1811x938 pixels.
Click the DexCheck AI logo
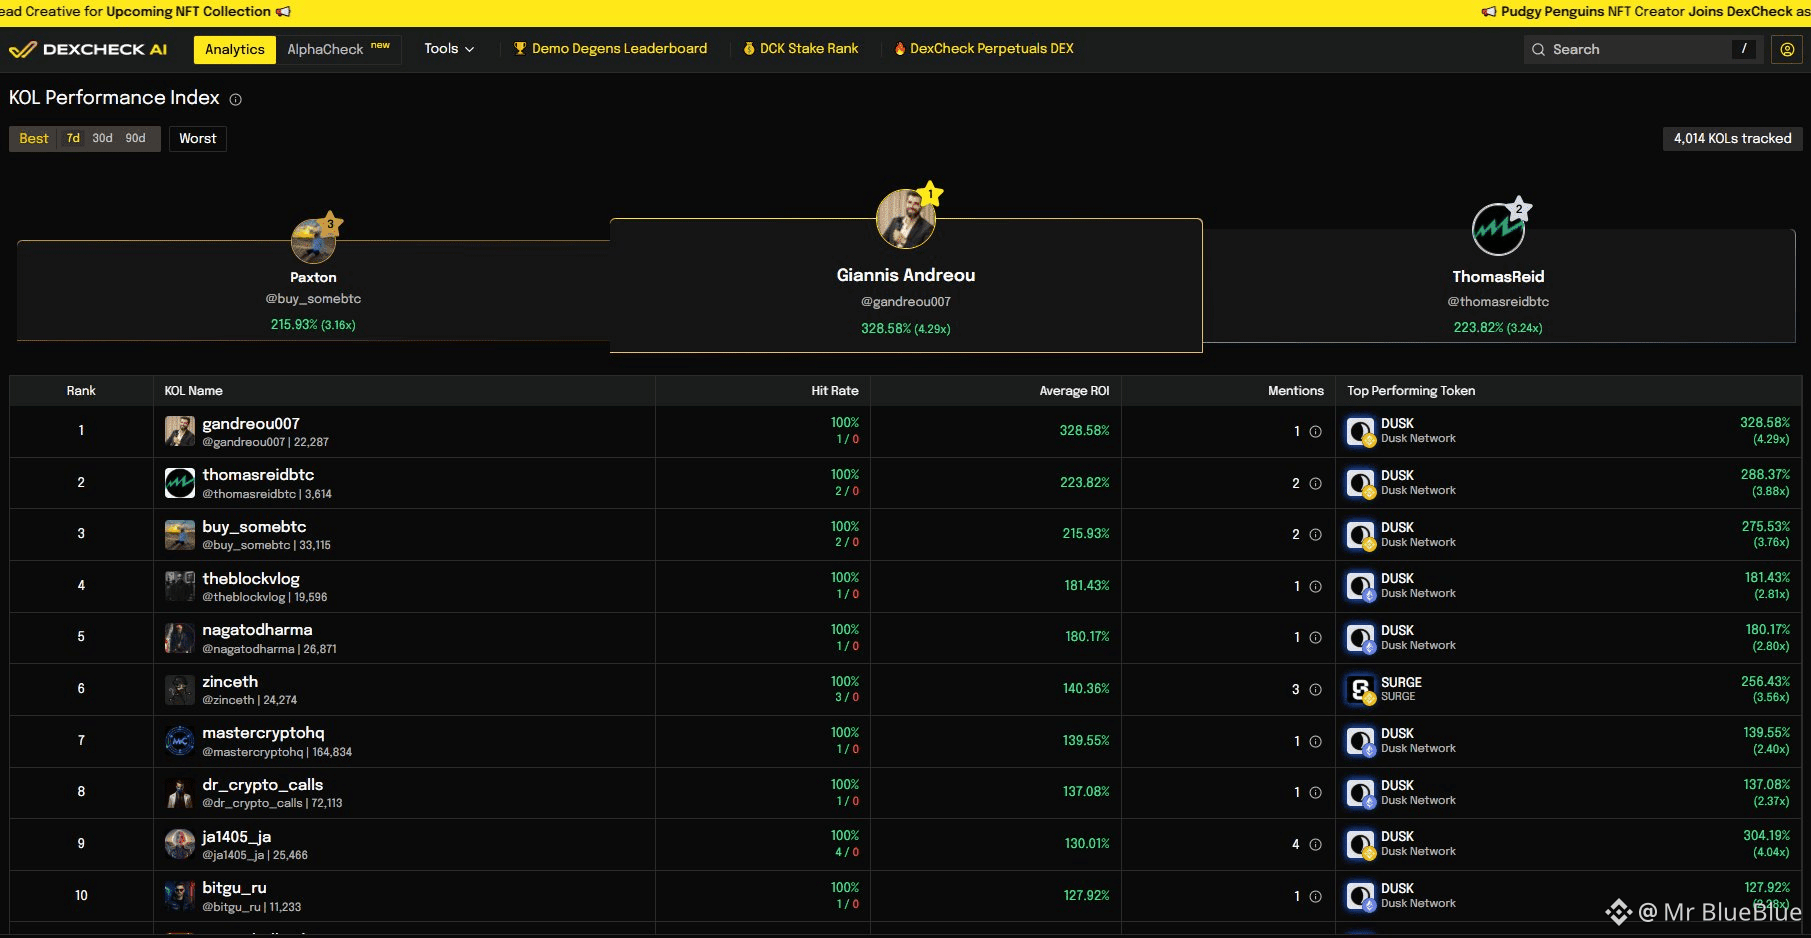(88, 49)
